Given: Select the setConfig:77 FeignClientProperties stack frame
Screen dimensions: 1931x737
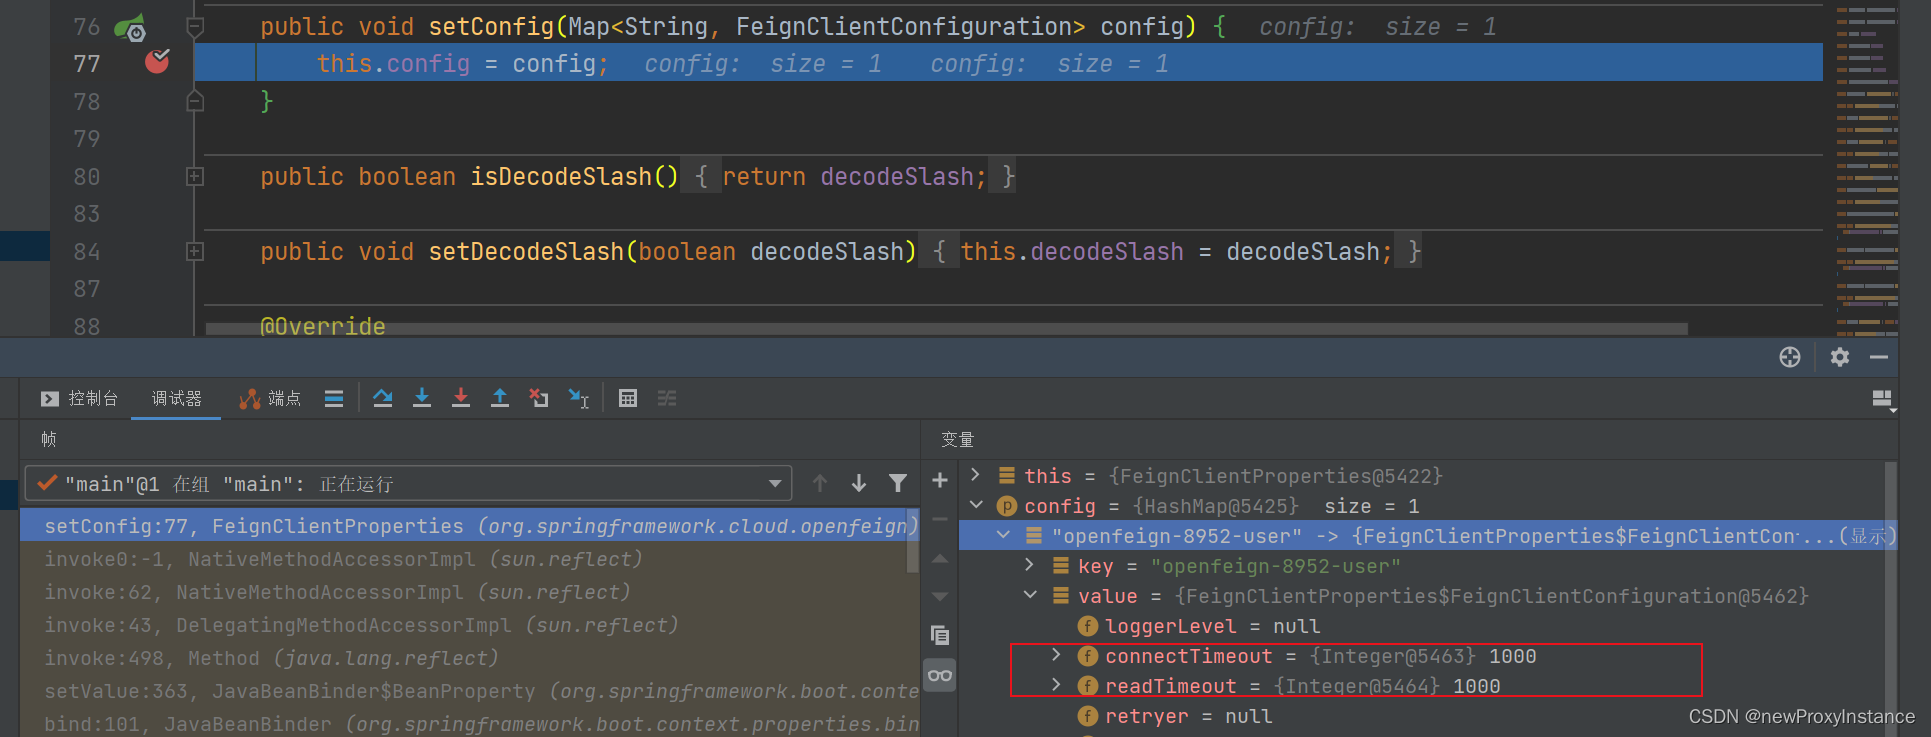Looking at the screenshot, I should (463, 526).
